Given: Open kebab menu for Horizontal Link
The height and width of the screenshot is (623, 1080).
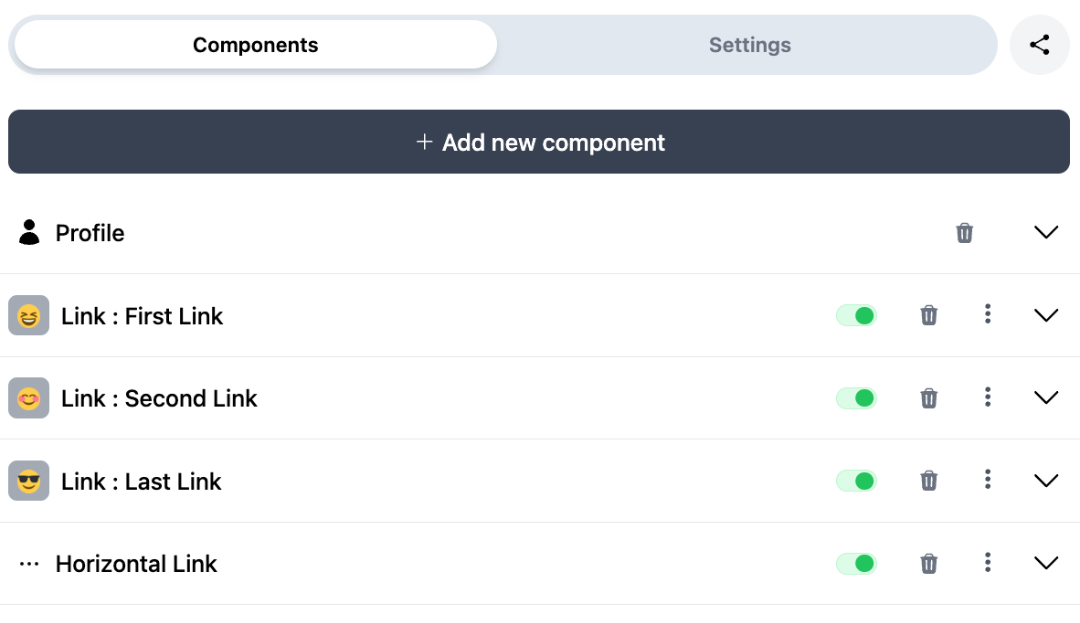Looking at the screenshot, I should [x=987, y=563].
